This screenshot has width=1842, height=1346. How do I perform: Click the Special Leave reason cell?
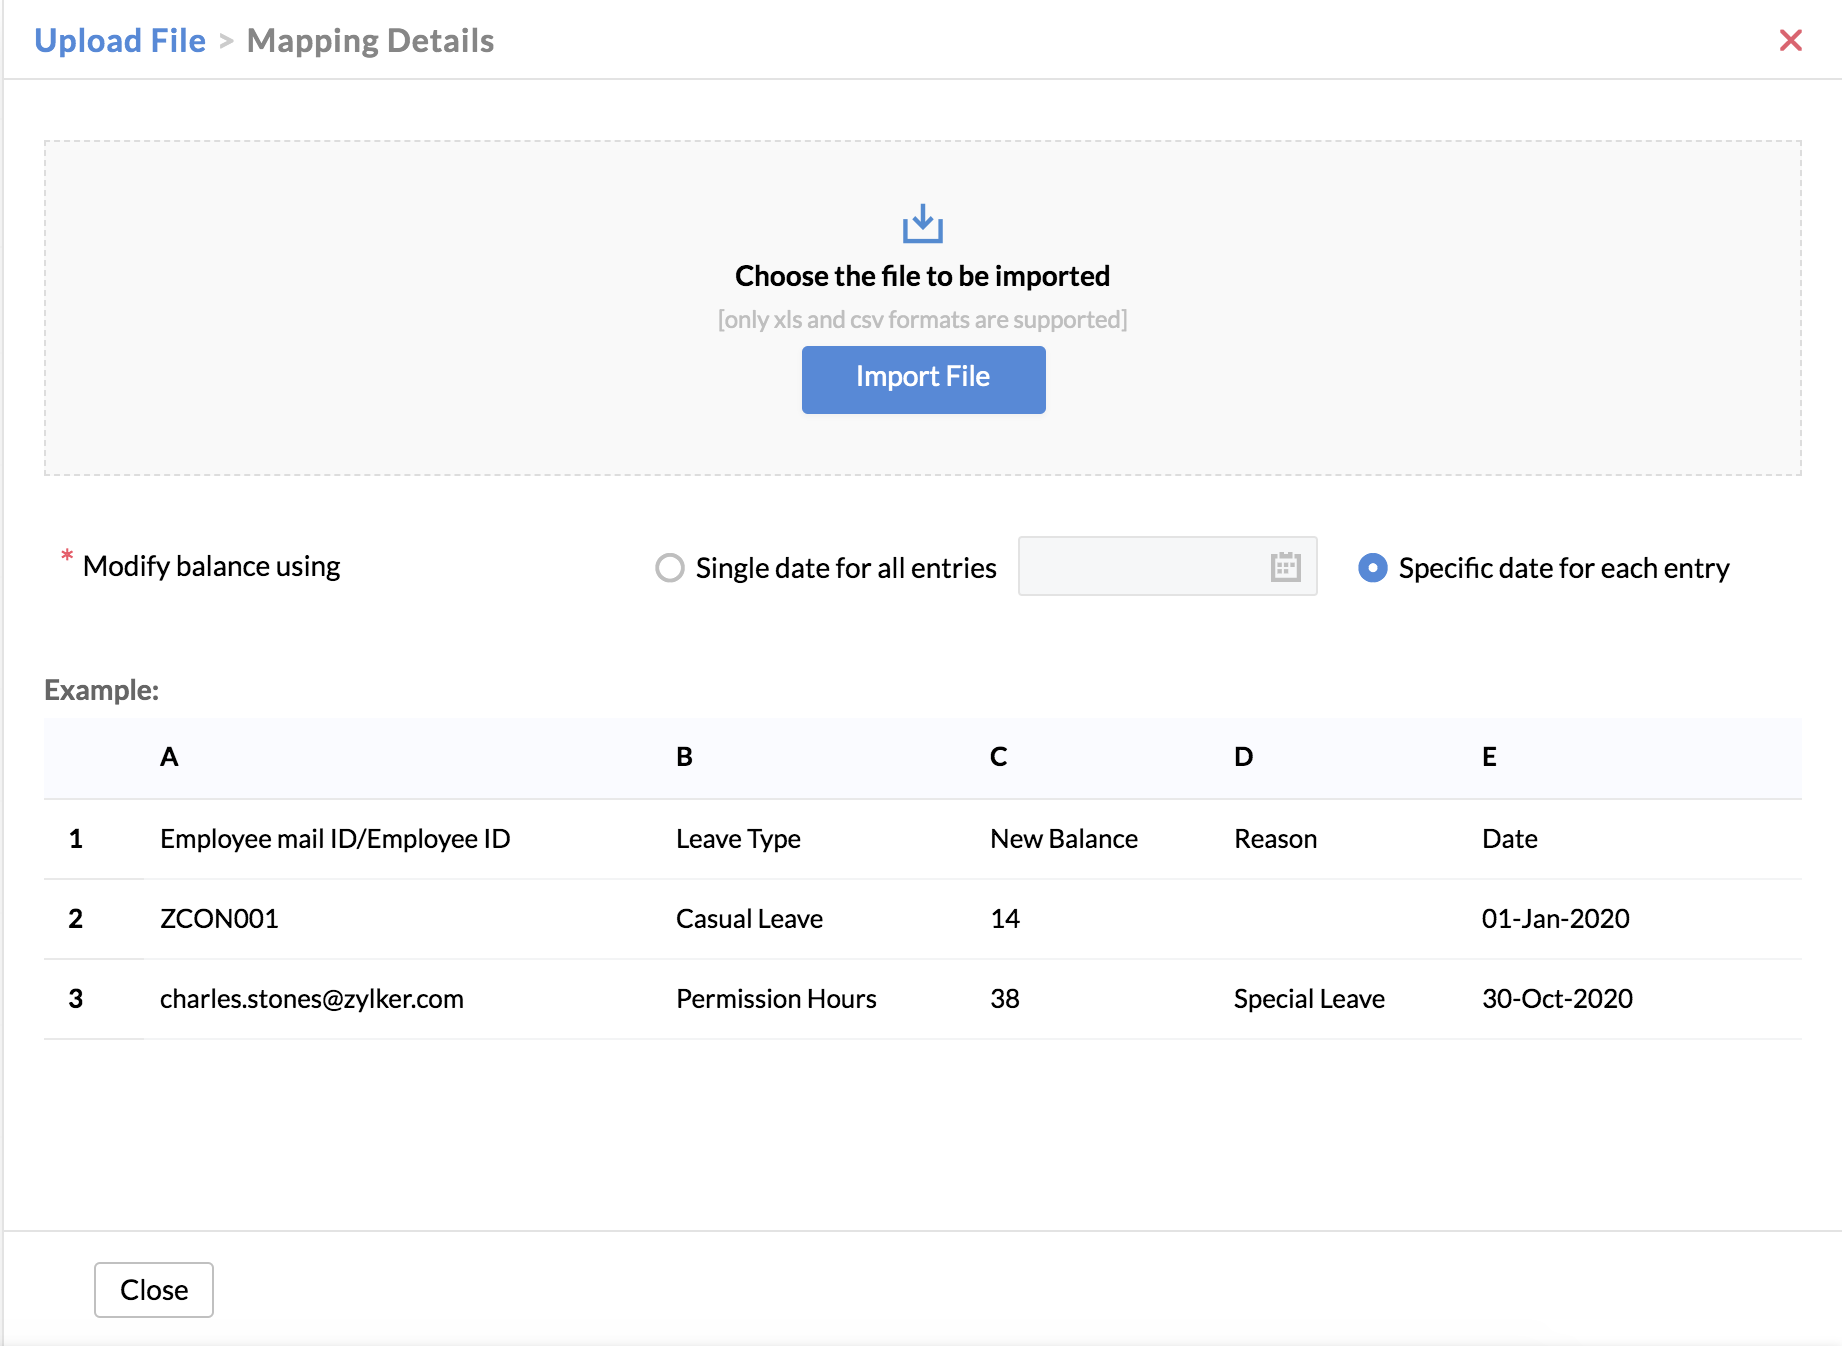click(1308, 999)
